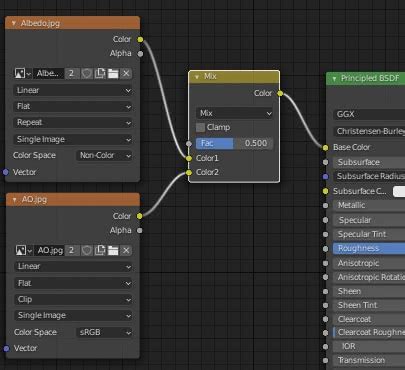The image size is (405, 370).
Task: Open image browser icon in AO.jpg node
Action: (24, 250)
